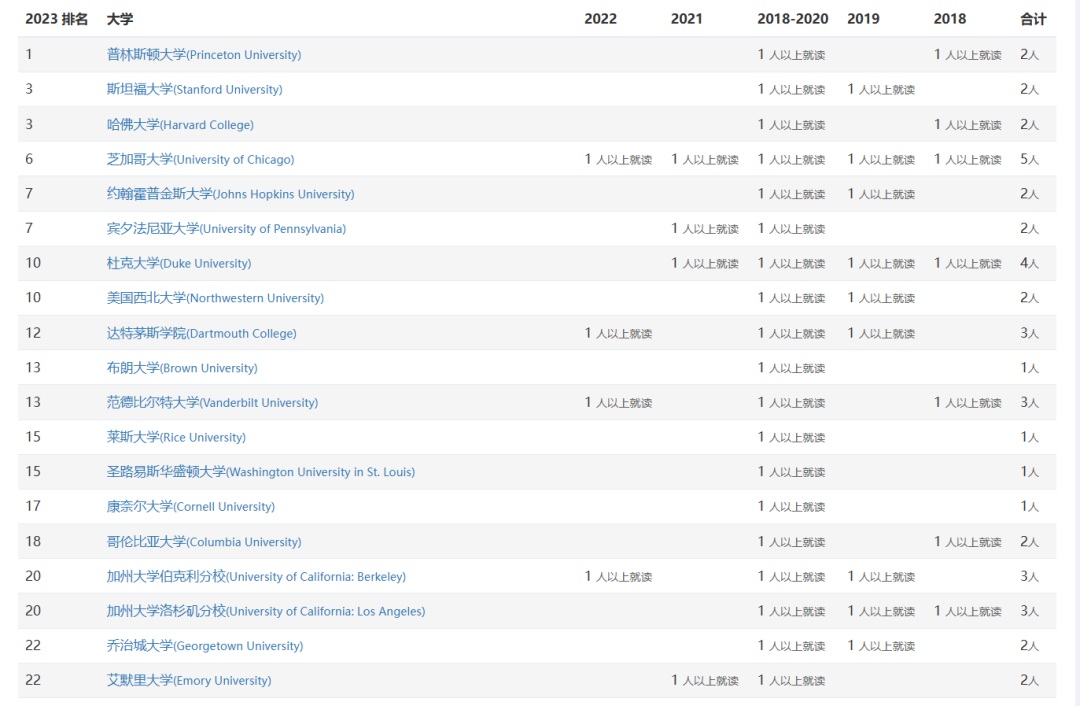Select University of California: Berkeley link
Viewport: 1080px width, 706px height.
[256, 577]
